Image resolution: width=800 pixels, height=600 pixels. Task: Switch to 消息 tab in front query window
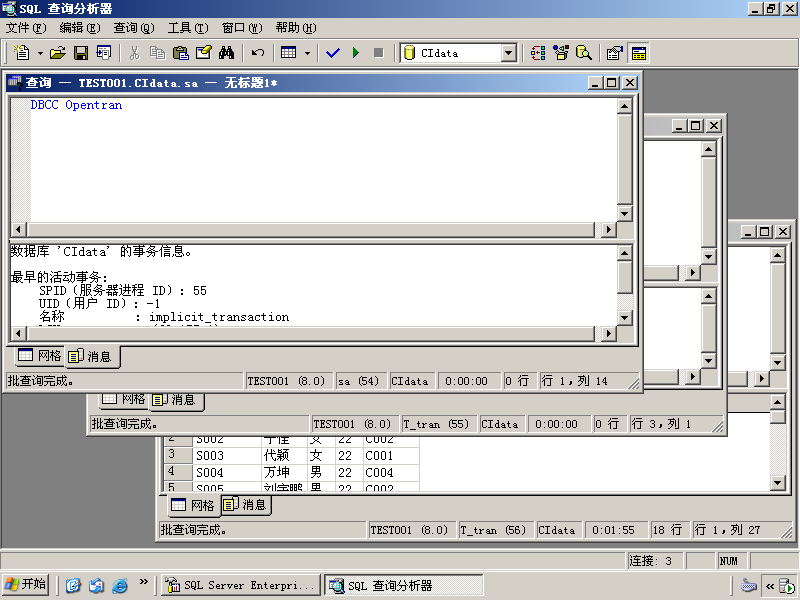91,356
